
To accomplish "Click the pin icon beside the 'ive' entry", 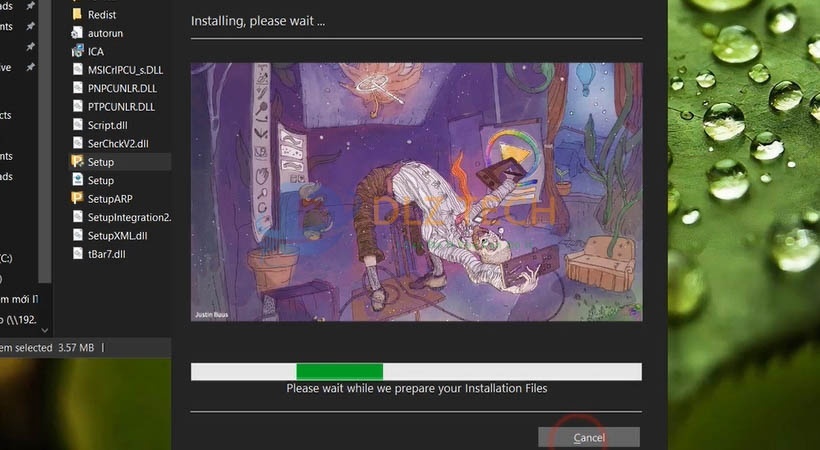I will point(31,68).
